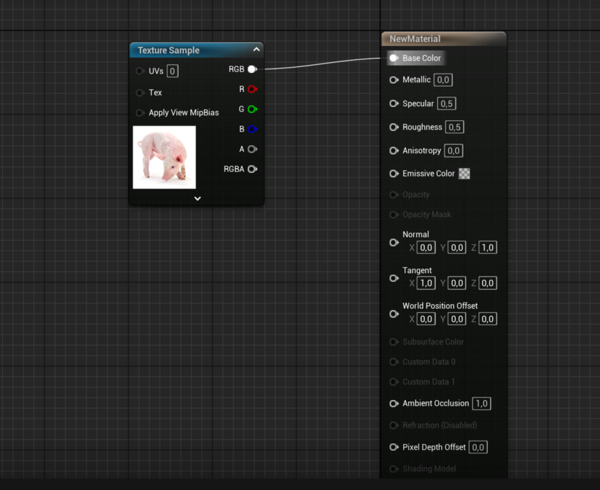This screenshot has width=600, height=490.
Task: Click the Ambient Occlusion value field
Action: (x=482, y=404)
